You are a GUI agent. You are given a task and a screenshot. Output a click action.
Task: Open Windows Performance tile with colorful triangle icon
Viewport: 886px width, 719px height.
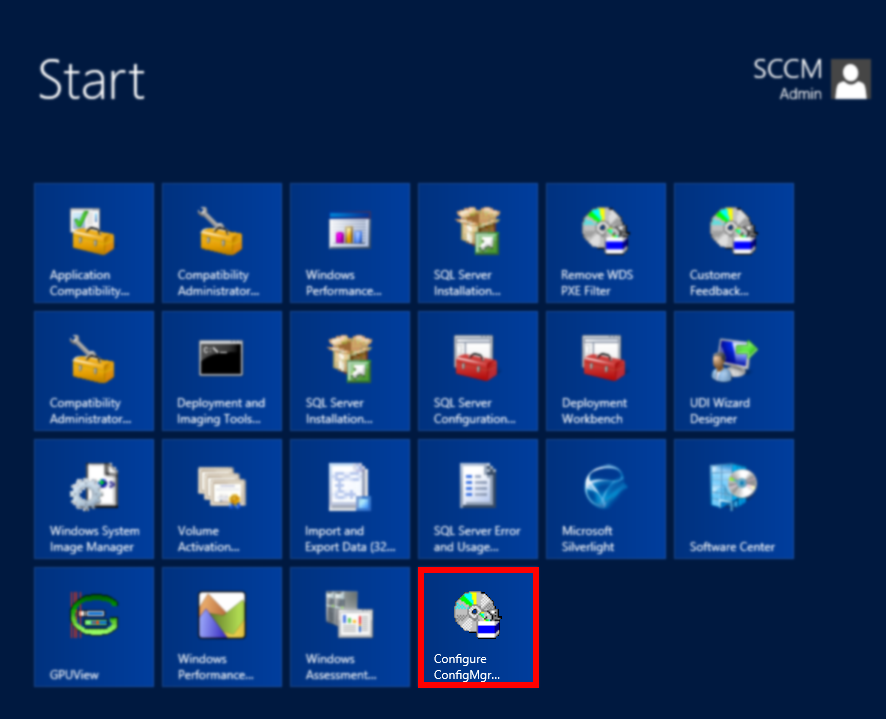(222, 626)
